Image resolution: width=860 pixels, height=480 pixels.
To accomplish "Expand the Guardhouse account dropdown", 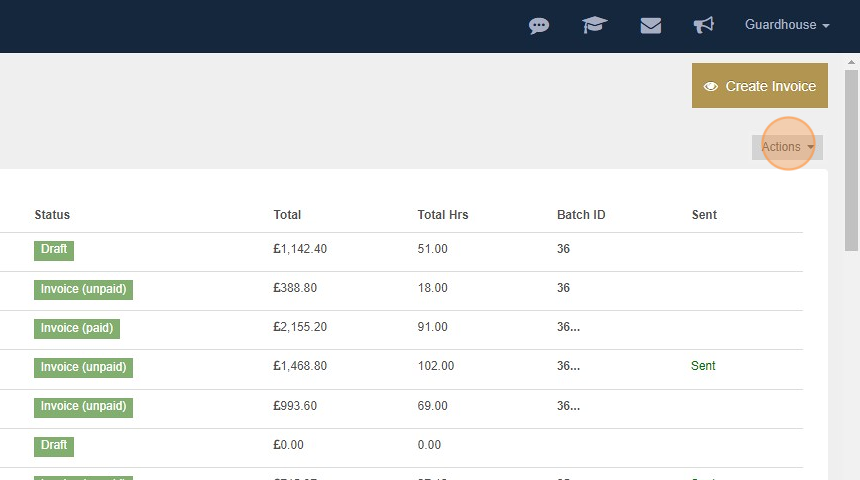I will coord(787,25).
